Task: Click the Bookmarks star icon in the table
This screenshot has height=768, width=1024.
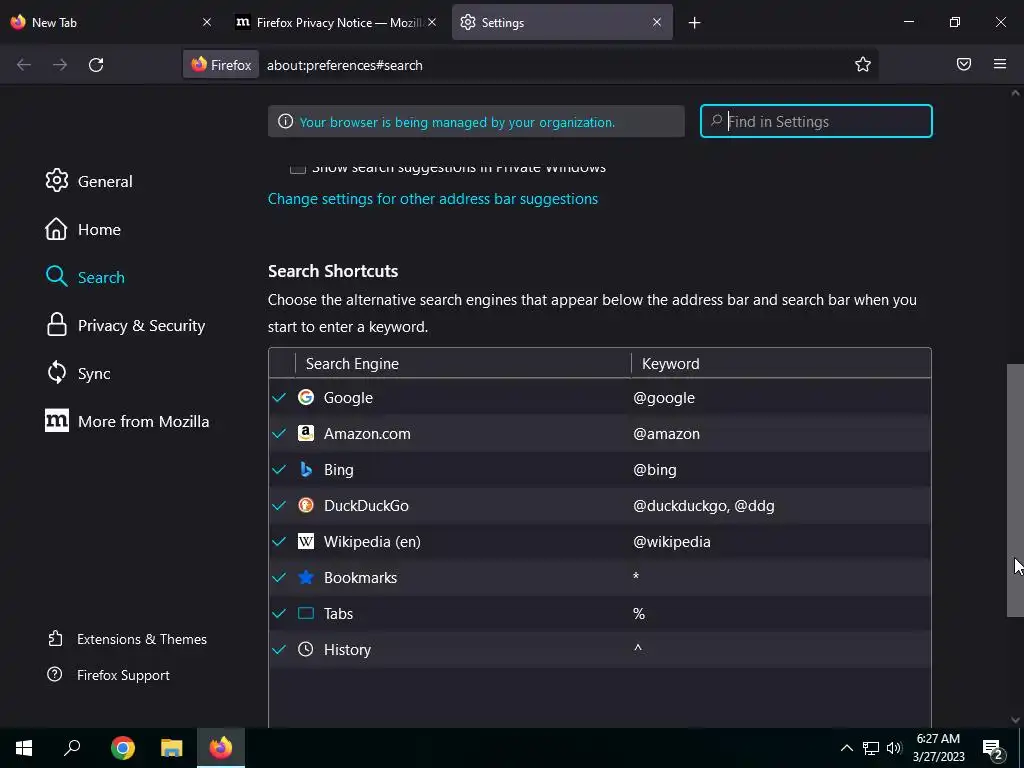Action: click(306, 577)
